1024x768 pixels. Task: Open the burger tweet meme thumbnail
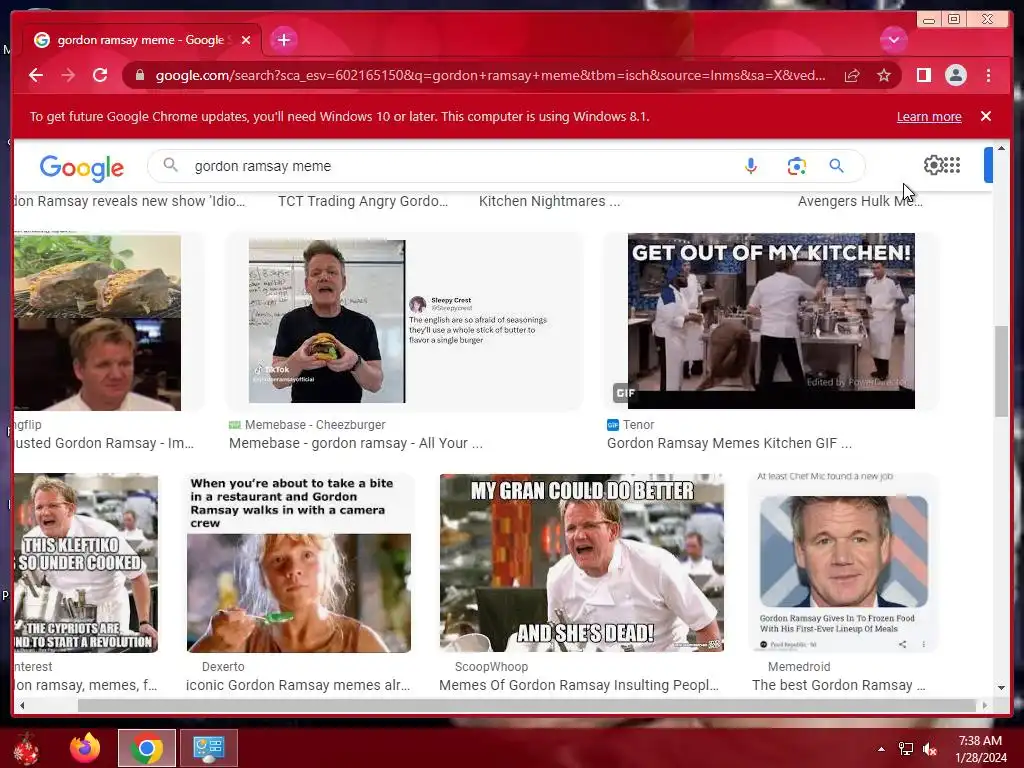(404, 321)
